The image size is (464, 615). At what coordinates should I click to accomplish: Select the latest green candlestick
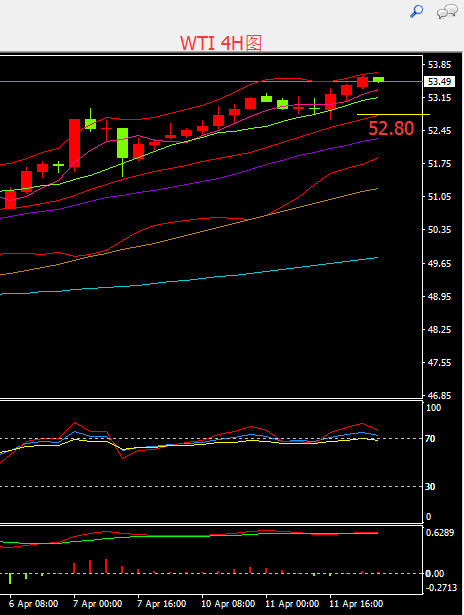(x=378, y=80)
